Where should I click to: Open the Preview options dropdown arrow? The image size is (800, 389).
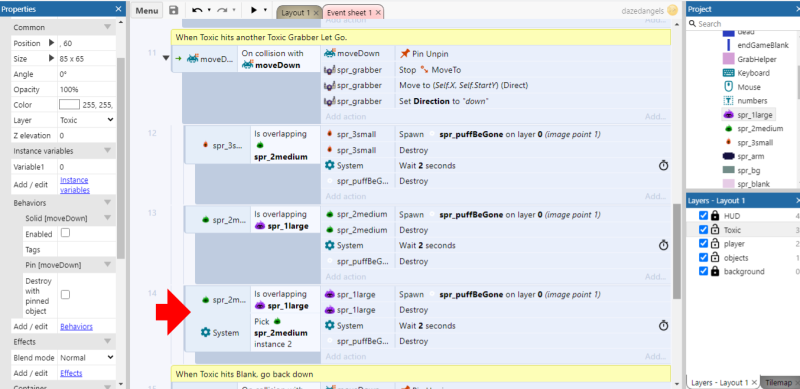(265, 10)
